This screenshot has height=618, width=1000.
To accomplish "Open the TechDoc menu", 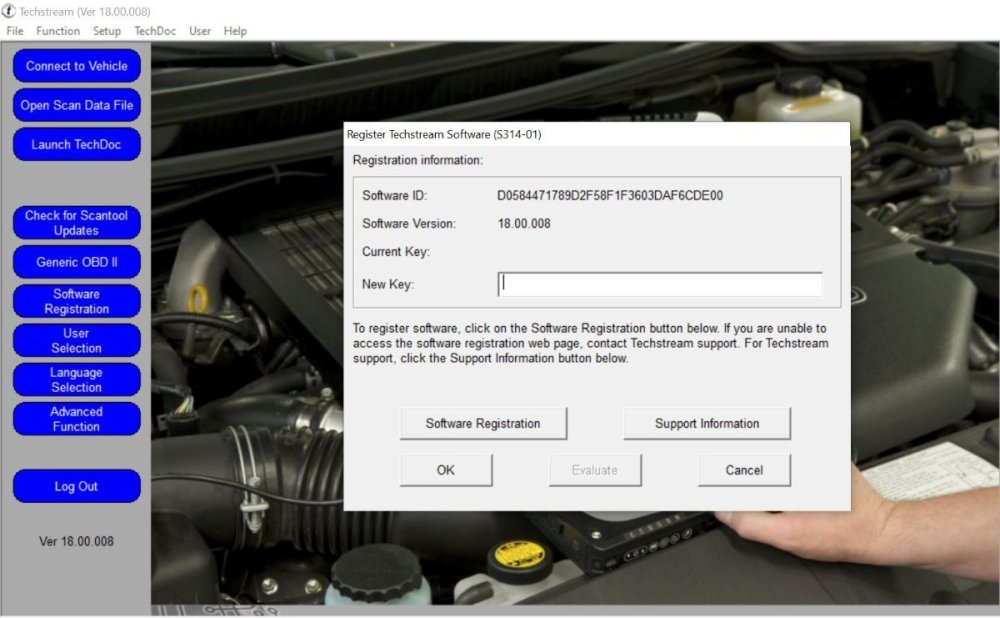I will pyautogui.click(x=155, y=31).
